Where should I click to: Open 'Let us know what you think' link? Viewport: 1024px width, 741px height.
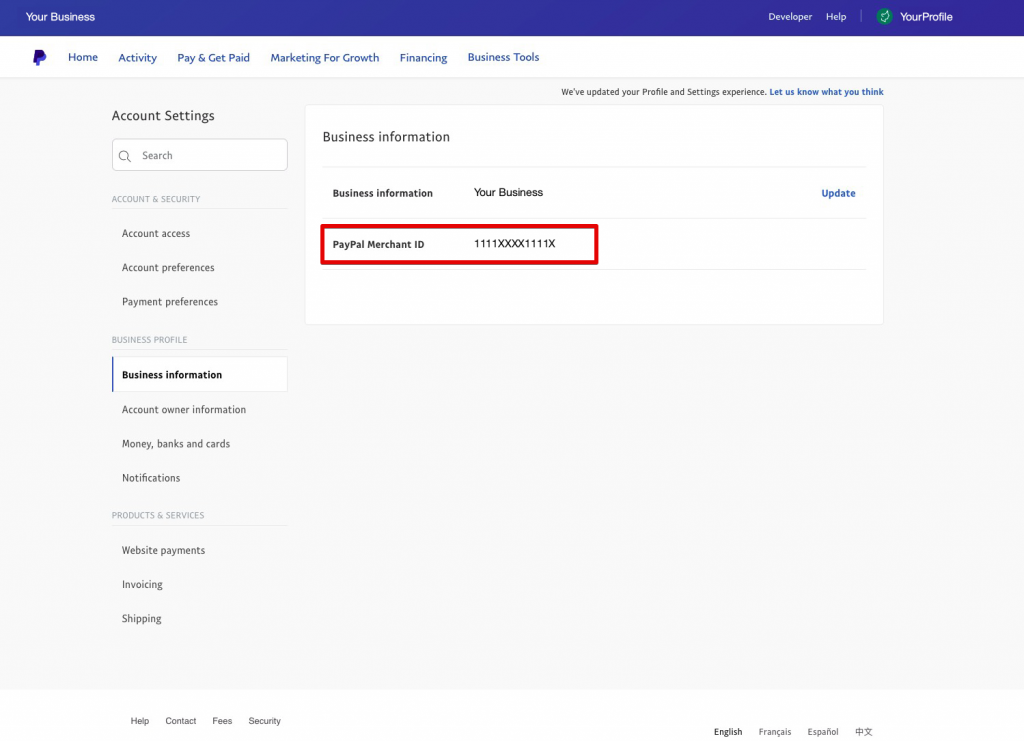[x=826, y=92]
